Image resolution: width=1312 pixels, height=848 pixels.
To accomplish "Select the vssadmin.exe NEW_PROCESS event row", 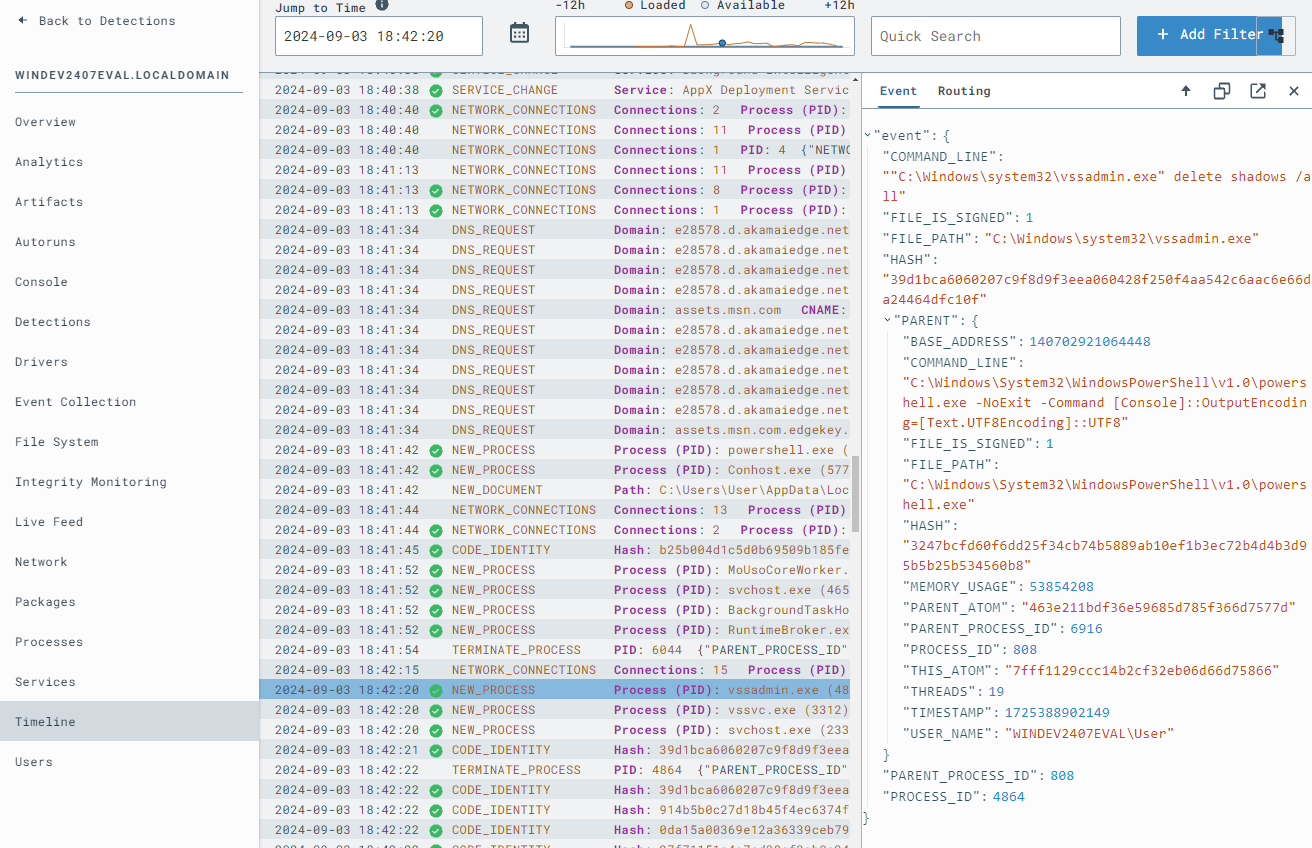I will tap(554, 690).
